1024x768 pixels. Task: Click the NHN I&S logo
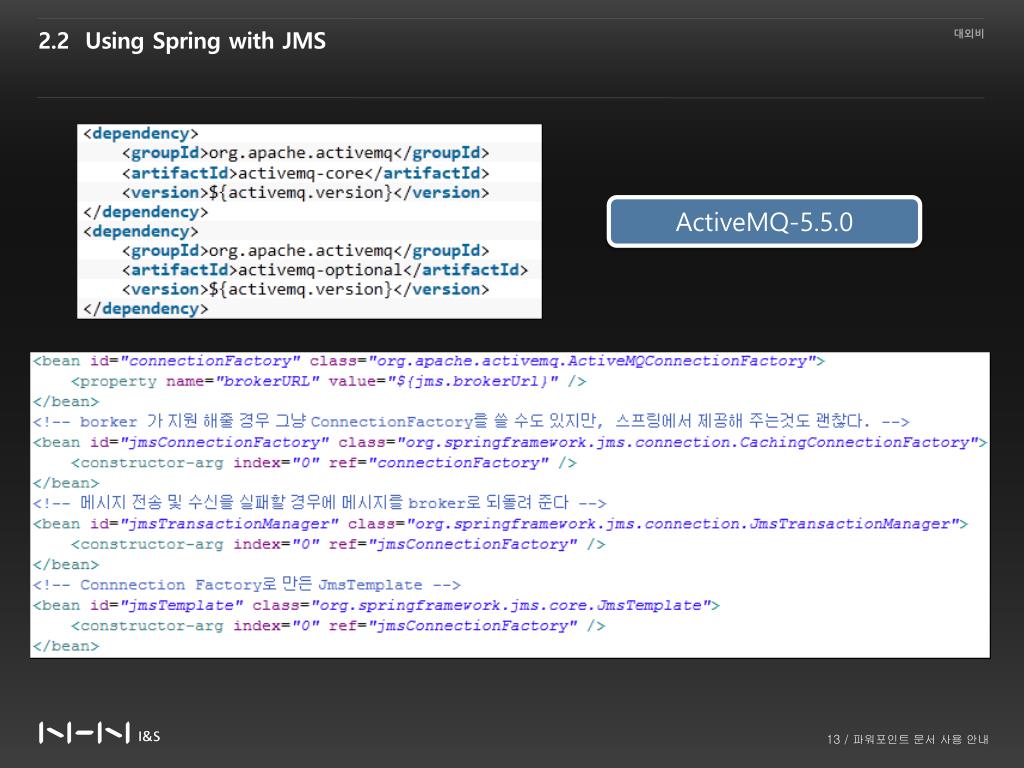click(x=99, y=733)
